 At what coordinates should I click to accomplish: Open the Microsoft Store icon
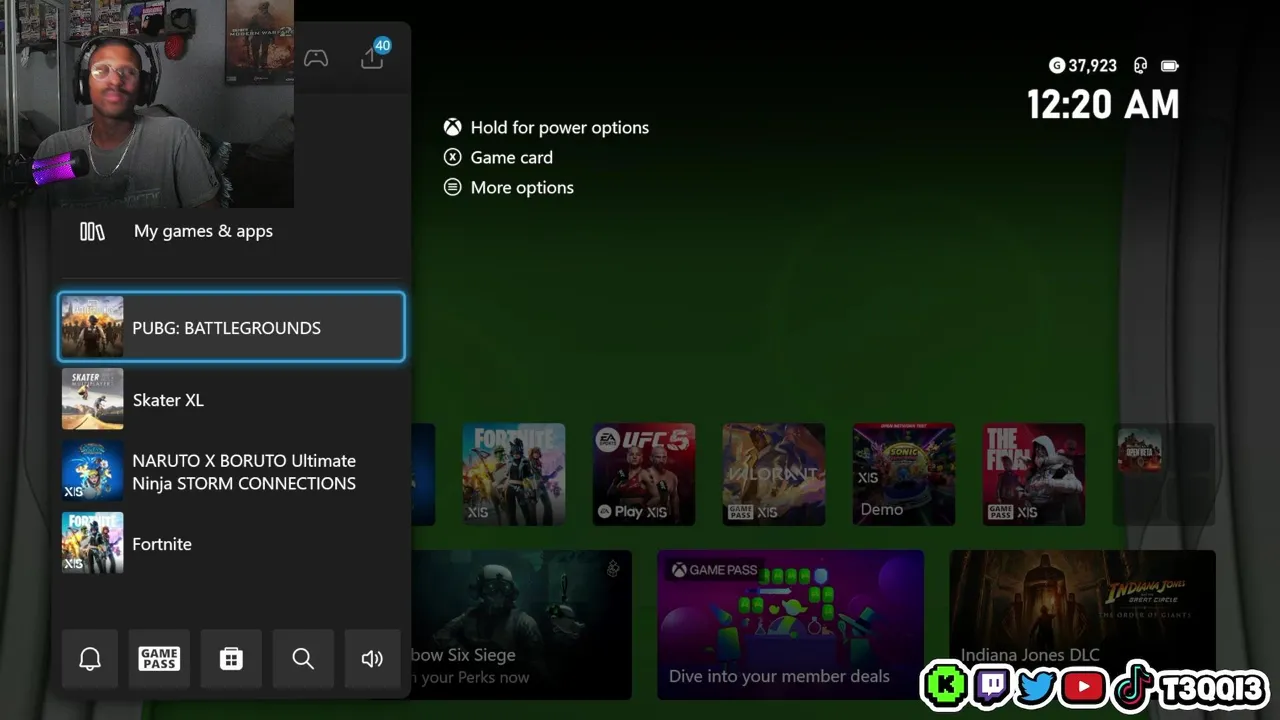[x=231, y=658]
